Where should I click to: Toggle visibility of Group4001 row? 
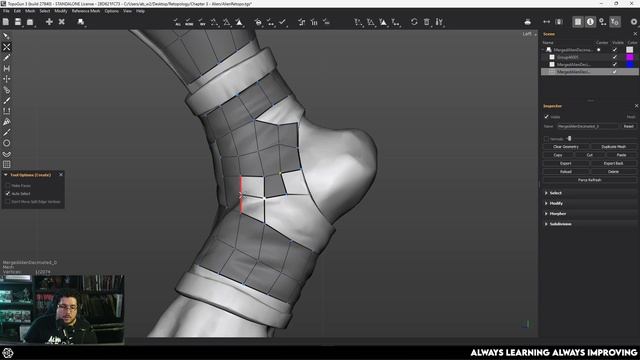pos(615,57)
